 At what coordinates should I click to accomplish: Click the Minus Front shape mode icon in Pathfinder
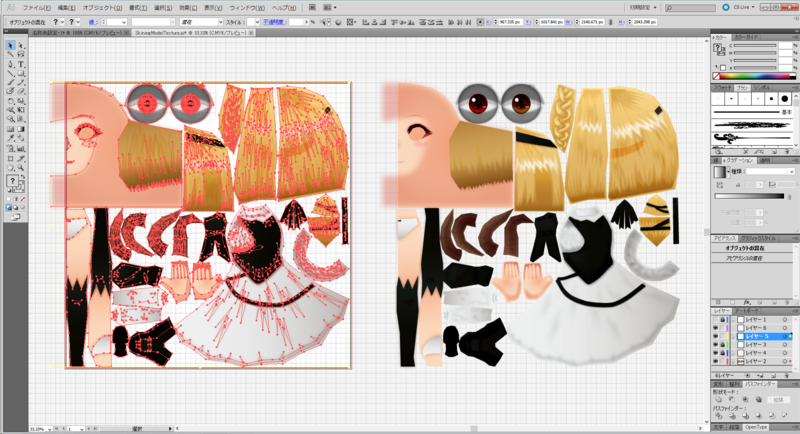pyautogui.click(x=732, y=400)
